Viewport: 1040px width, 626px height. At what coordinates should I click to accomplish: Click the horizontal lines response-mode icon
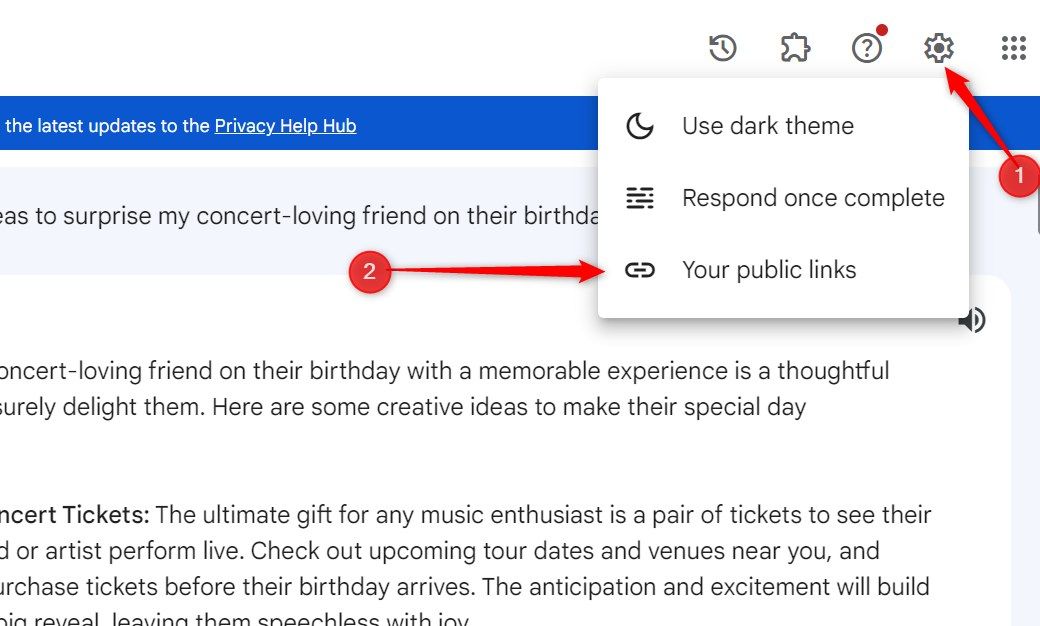639,198
